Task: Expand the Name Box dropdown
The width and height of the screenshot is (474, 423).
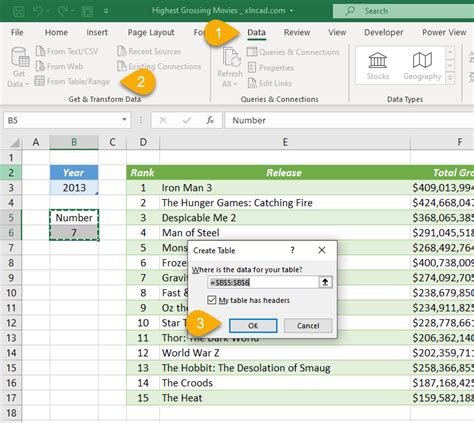Action: coord(124,120)
